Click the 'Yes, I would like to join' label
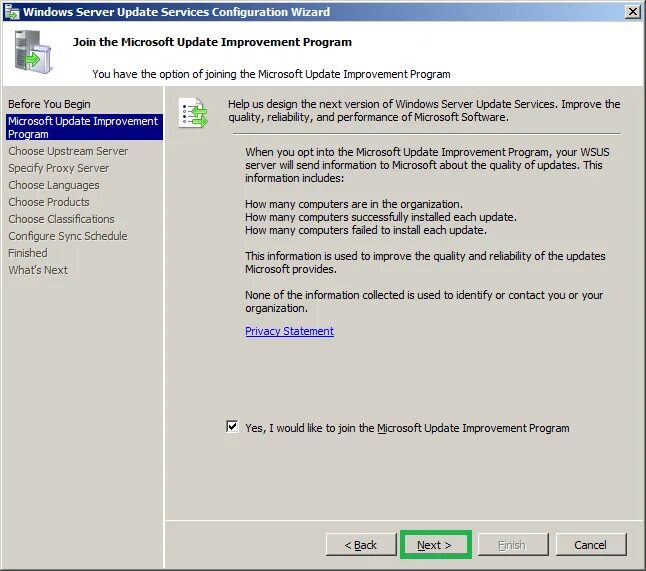 pyautogui.click(x=407, y=428)
